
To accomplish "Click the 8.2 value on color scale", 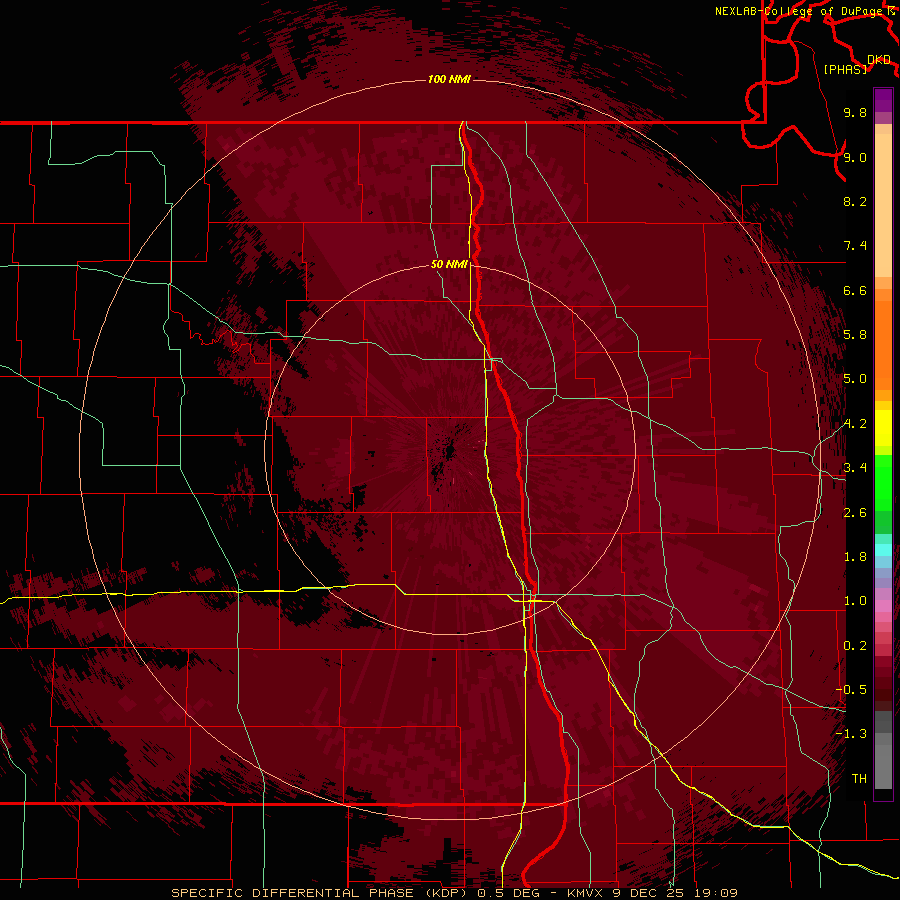I will pyautogui.click(x=855, y=201).
